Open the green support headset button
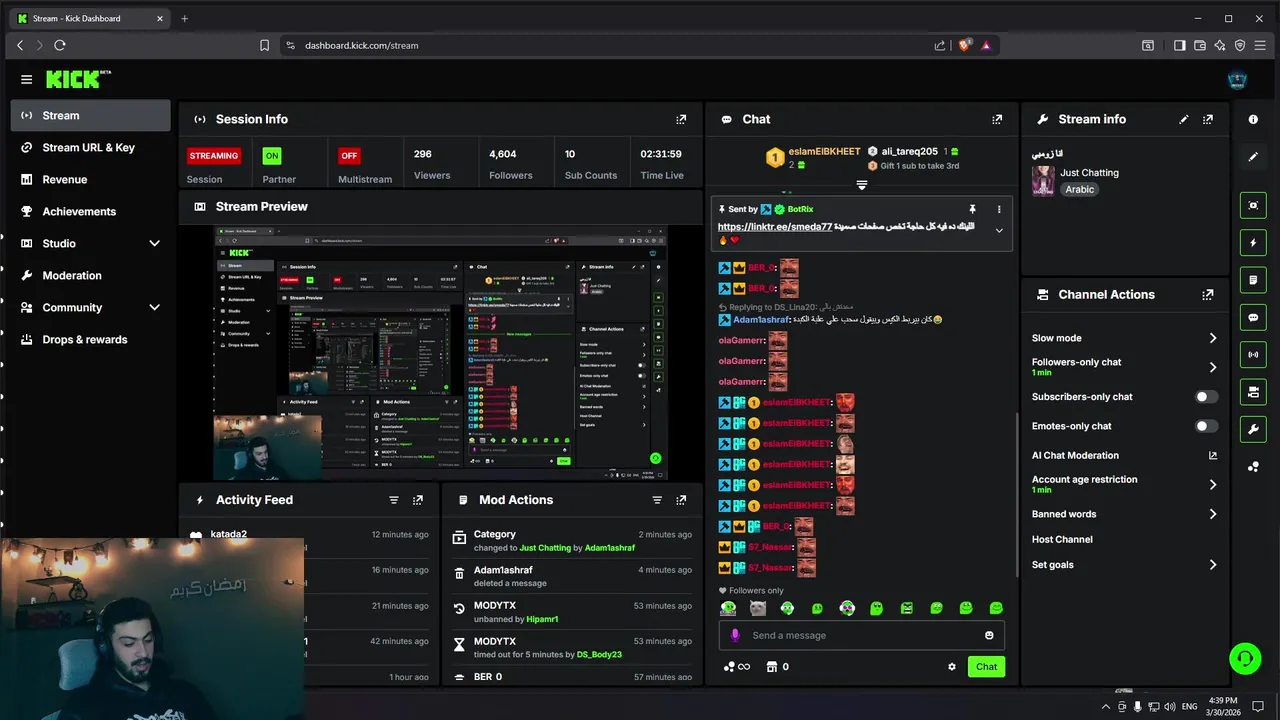This screenshot has width=1280, height=720. pos(1245,658)
